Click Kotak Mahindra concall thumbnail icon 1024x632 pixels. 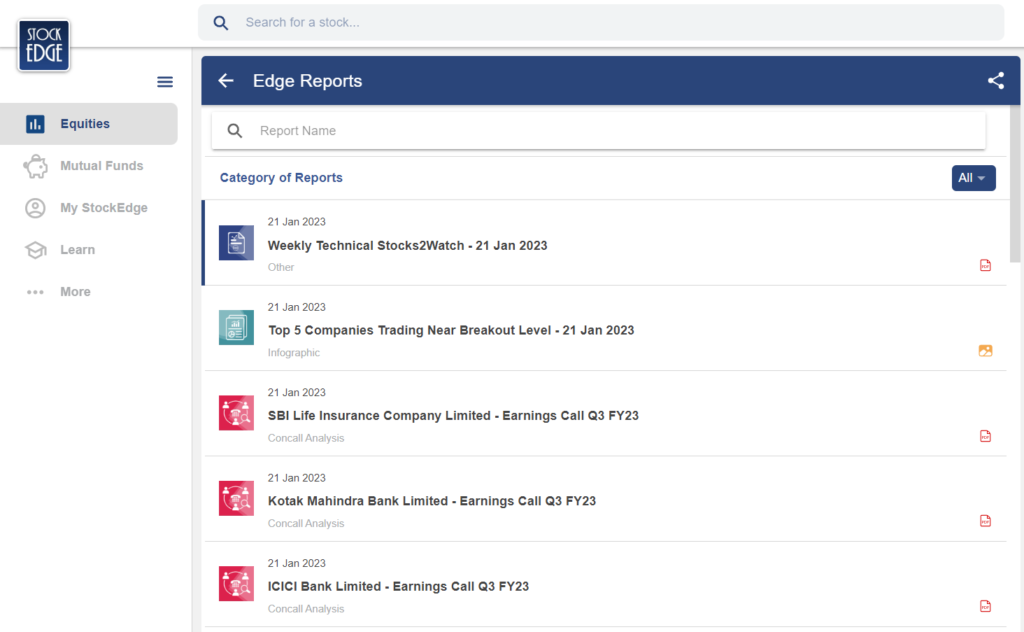click(x=236, y=498)
